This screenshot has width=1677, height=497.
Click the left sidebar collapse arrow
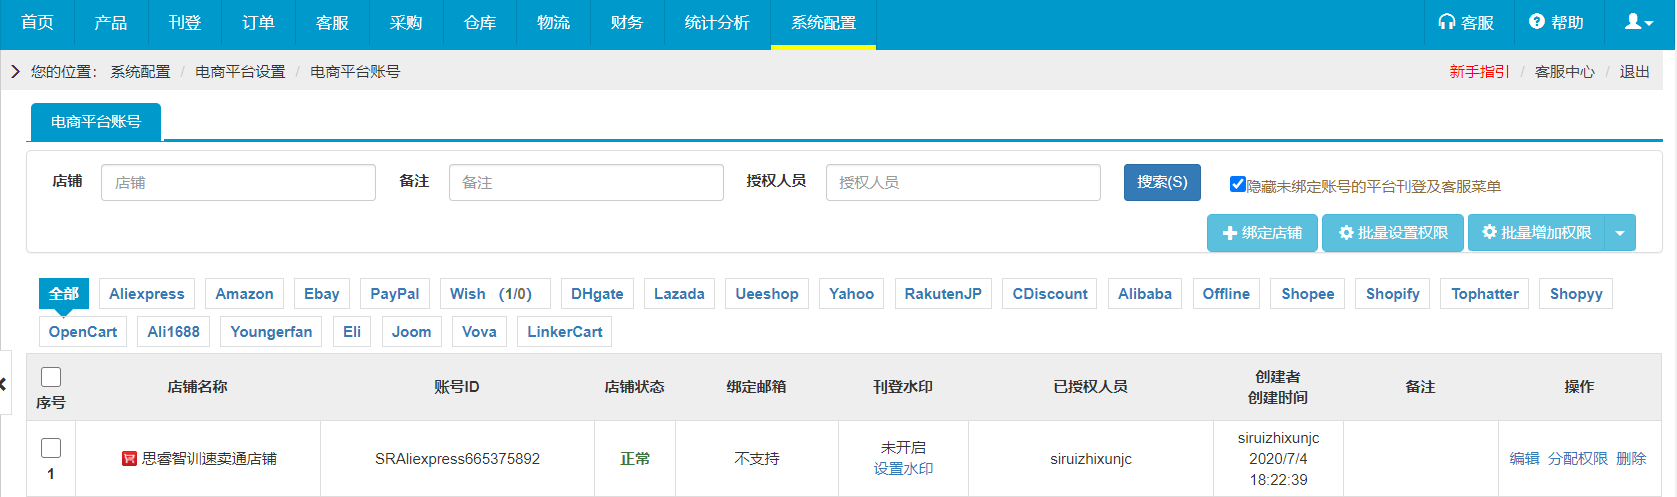click(4, 383)
